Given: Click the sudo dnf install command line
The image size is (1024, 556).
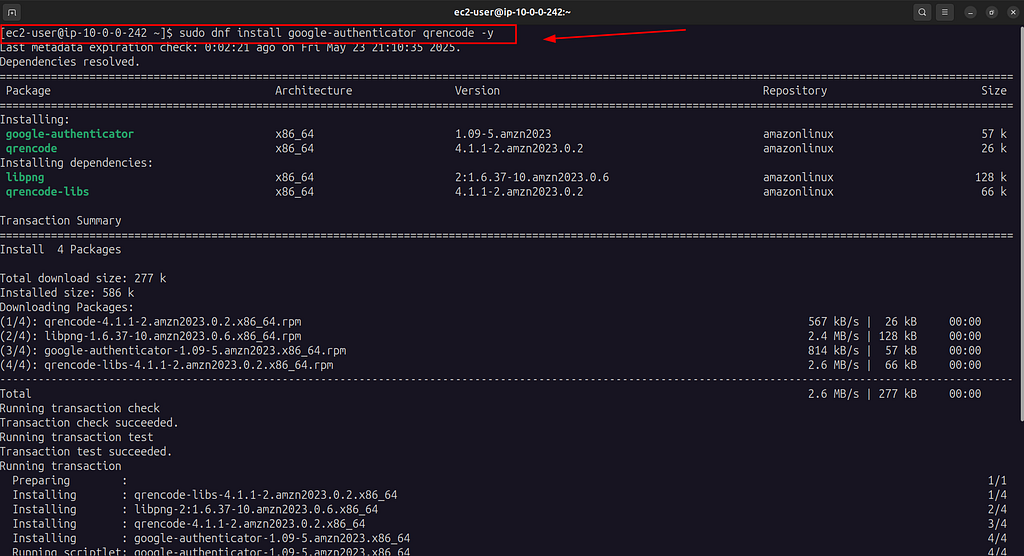Looking at the screenshot, I should click(249, 33).
